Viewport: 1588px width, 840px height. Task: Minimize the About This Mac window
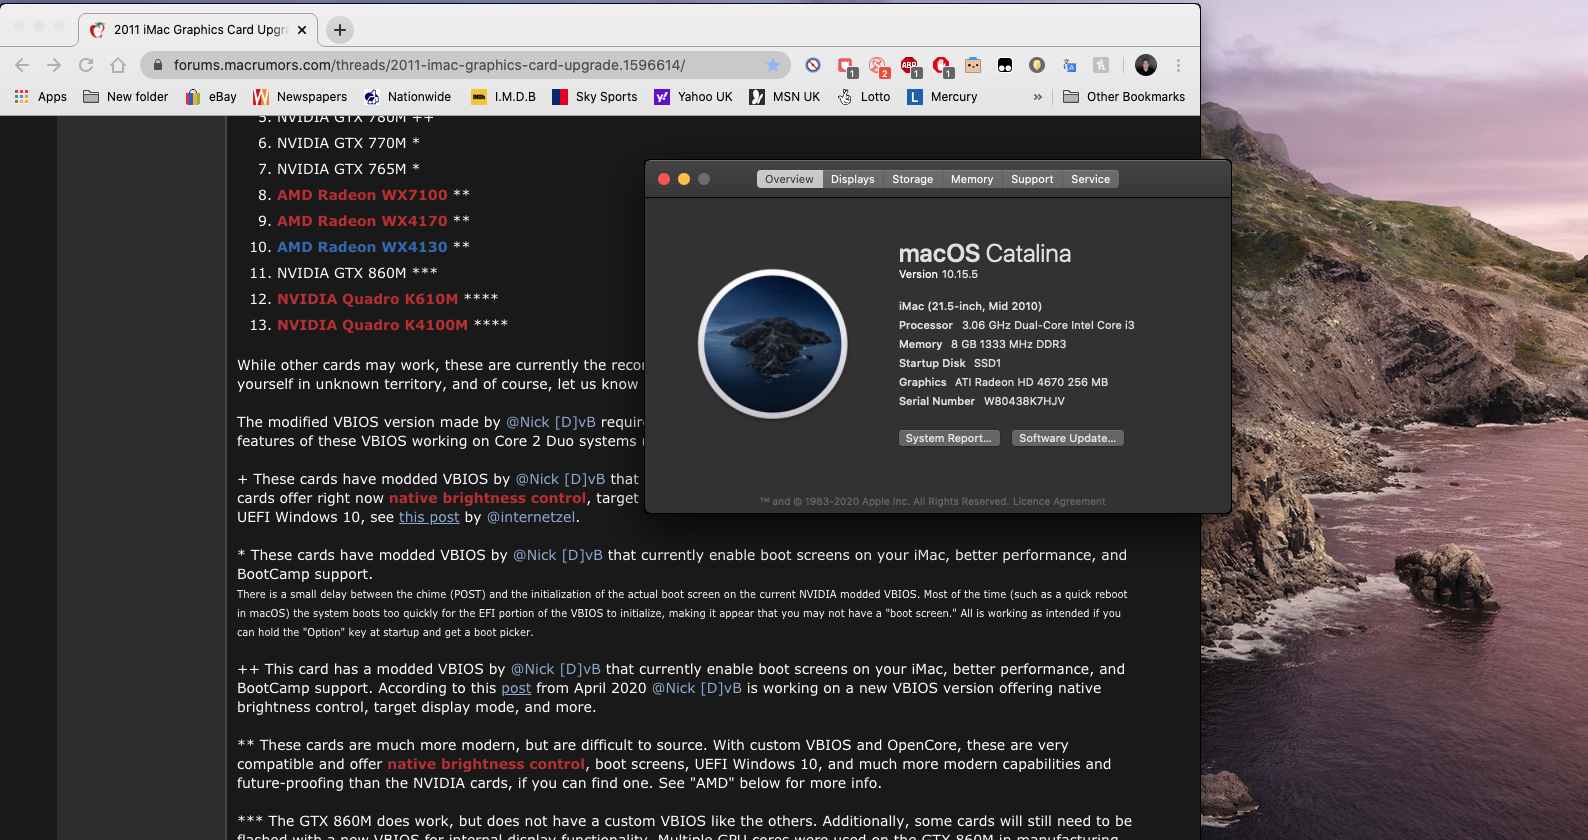[684, 179]
